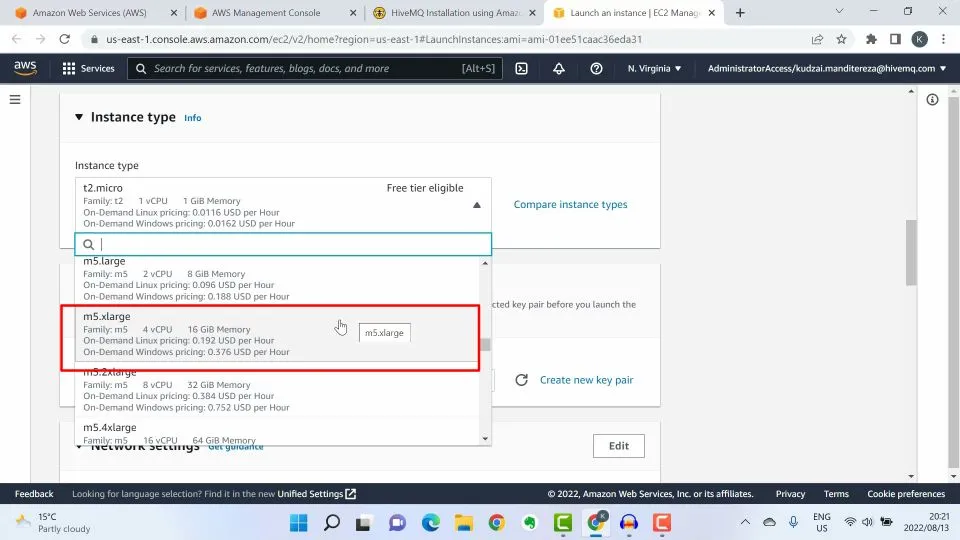The width and height of the screenshot is (960, 540).
Task: Open the Task View taskbar icon
Action: pyautogui.click(x=365, y=523)
